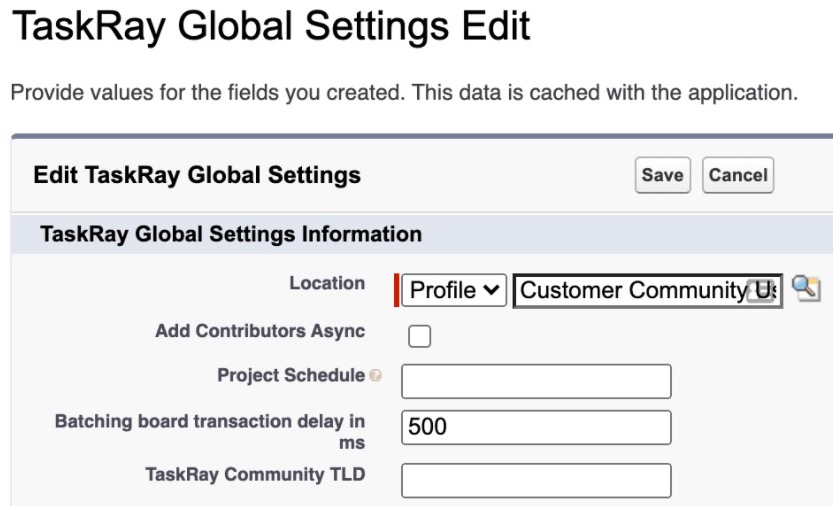Click the Project Schedule help question-mark icon
Viewport: 833px width, 506px height.
[x=375, y=375]
